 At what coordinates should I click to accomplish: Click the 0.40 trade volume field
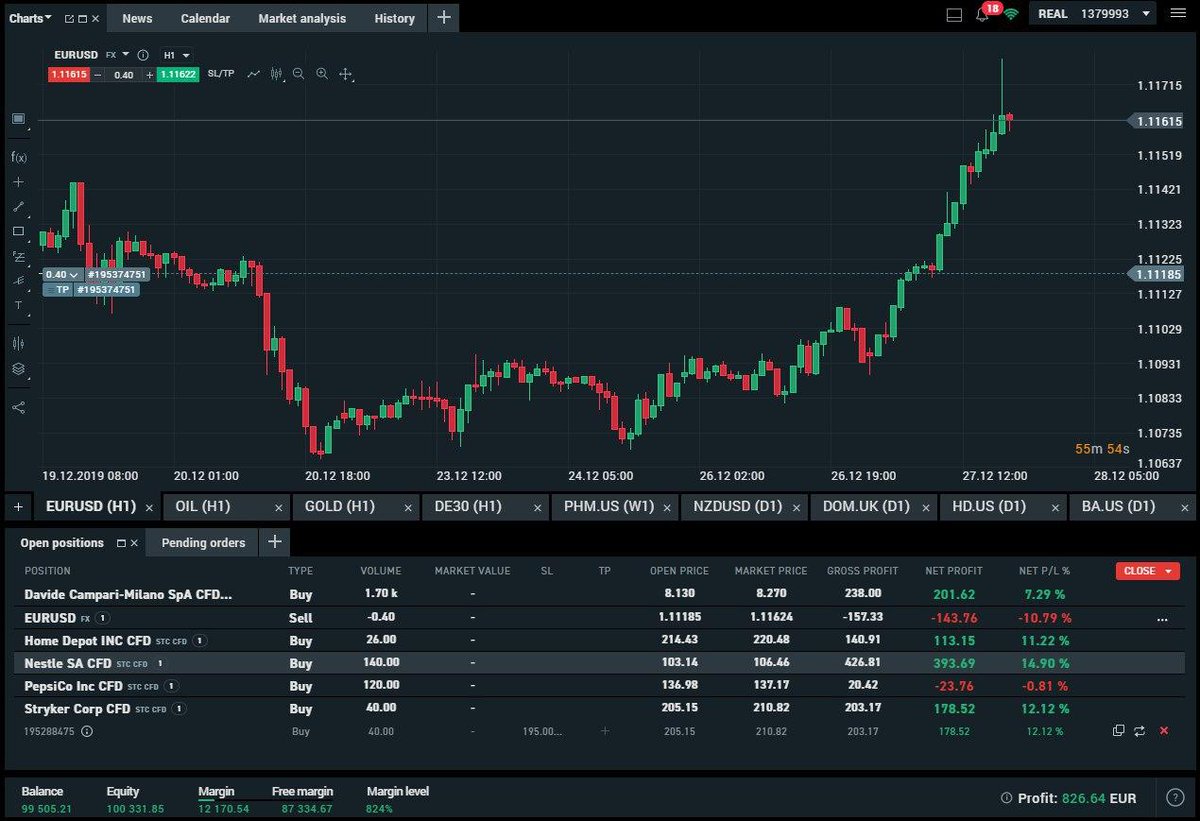pyautogui.click(x=124, y=75)
